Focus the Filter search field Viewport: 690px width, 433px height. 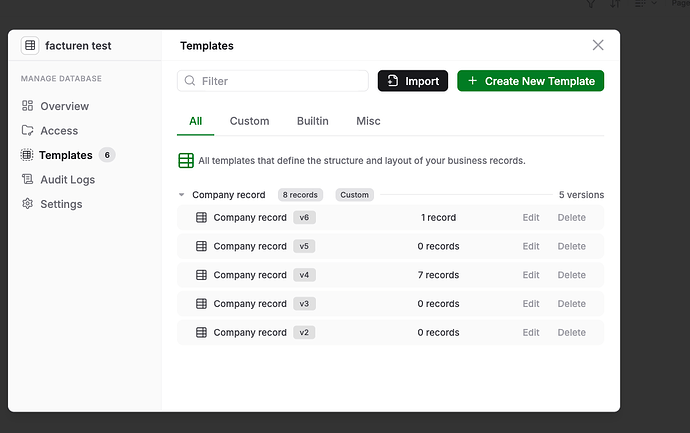pyautogui.click(x=280, y=81)
